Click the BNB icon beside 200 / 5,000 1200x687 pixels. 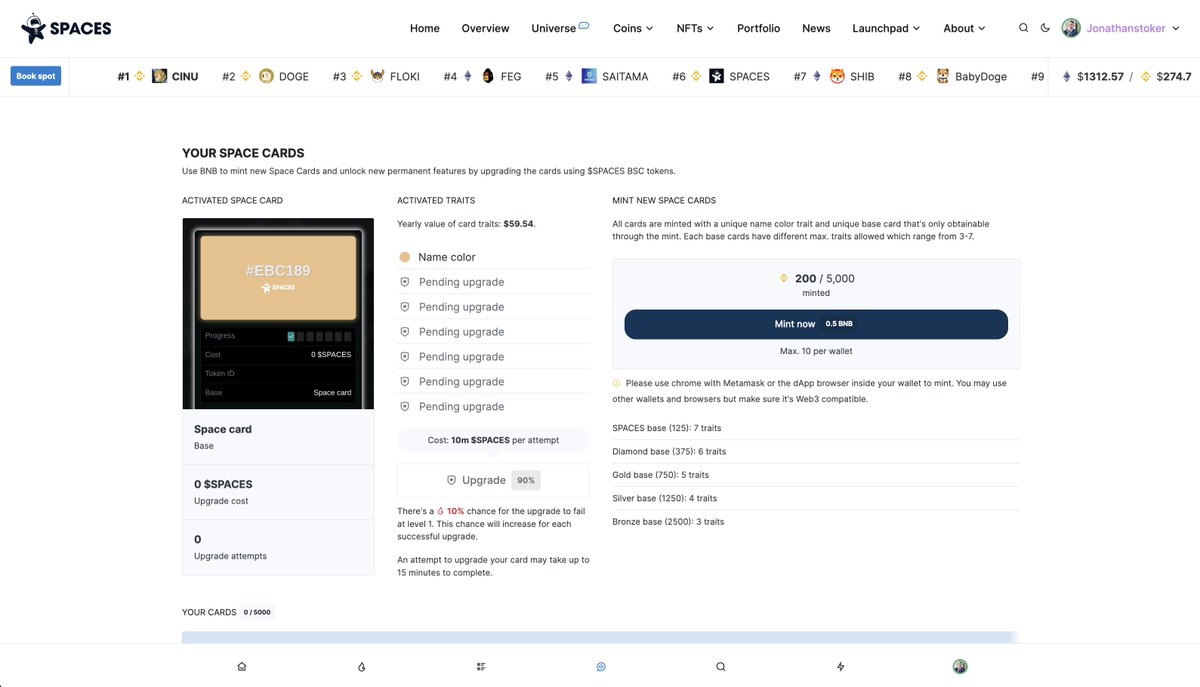pos(784,279)
